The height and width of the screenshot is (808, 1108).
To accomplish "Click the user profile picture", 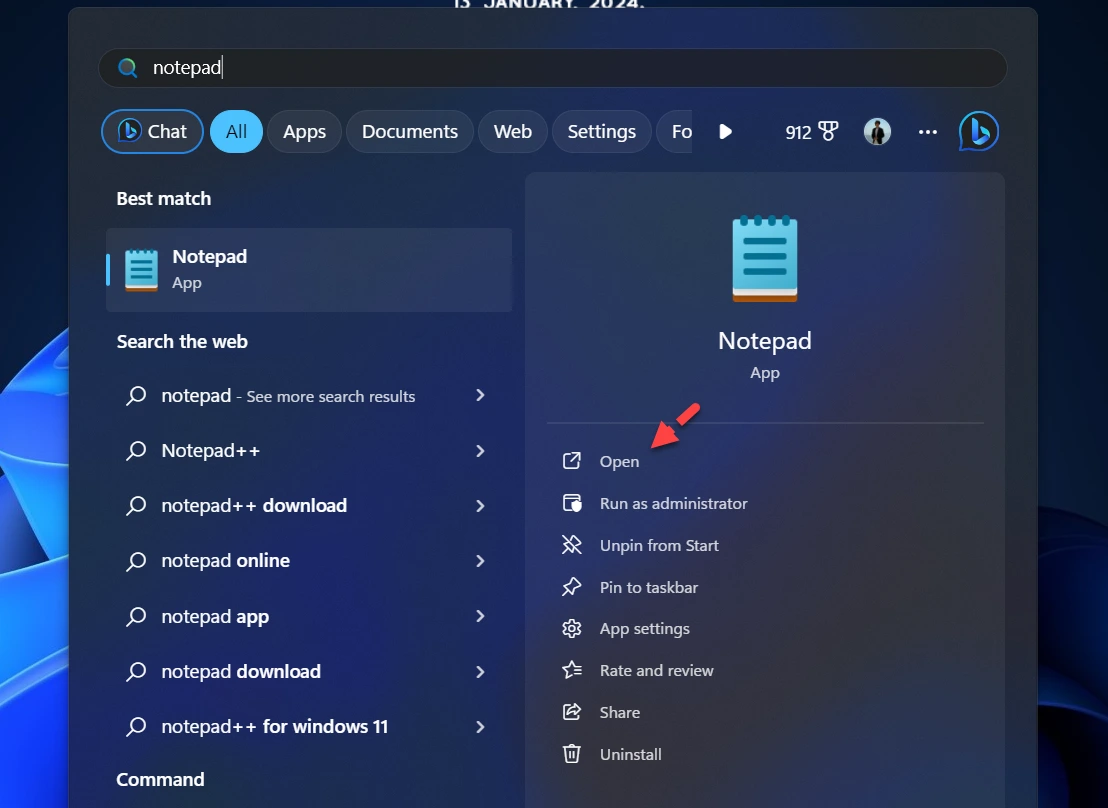I will tap(877, 131).
